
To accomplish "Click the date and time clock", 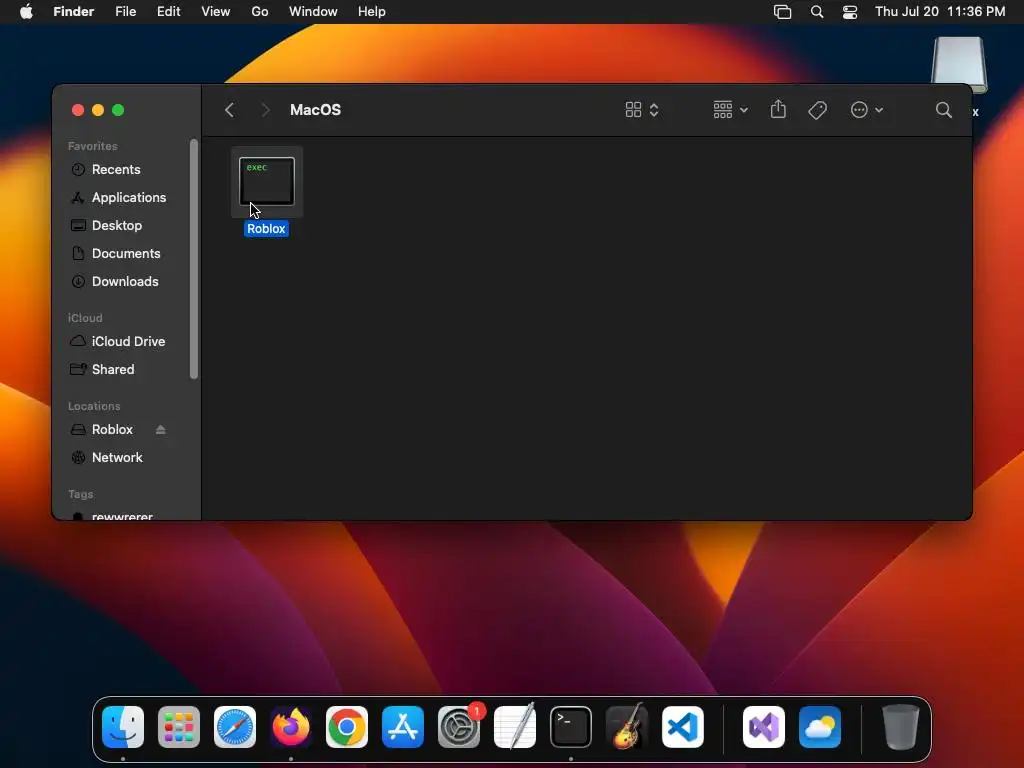I will [940, 12].
